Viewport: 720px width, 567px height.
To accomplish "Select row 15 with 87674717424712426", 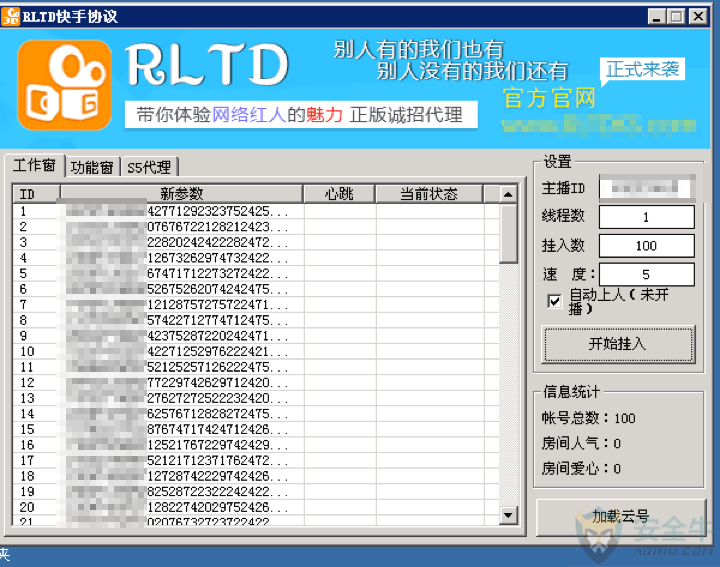I will click(x=256, y=430).
